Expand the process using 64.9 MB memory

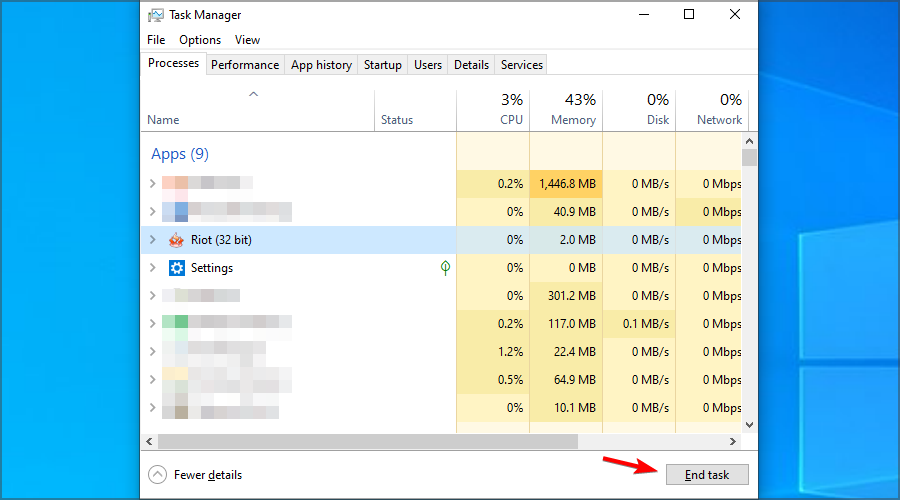153,380
